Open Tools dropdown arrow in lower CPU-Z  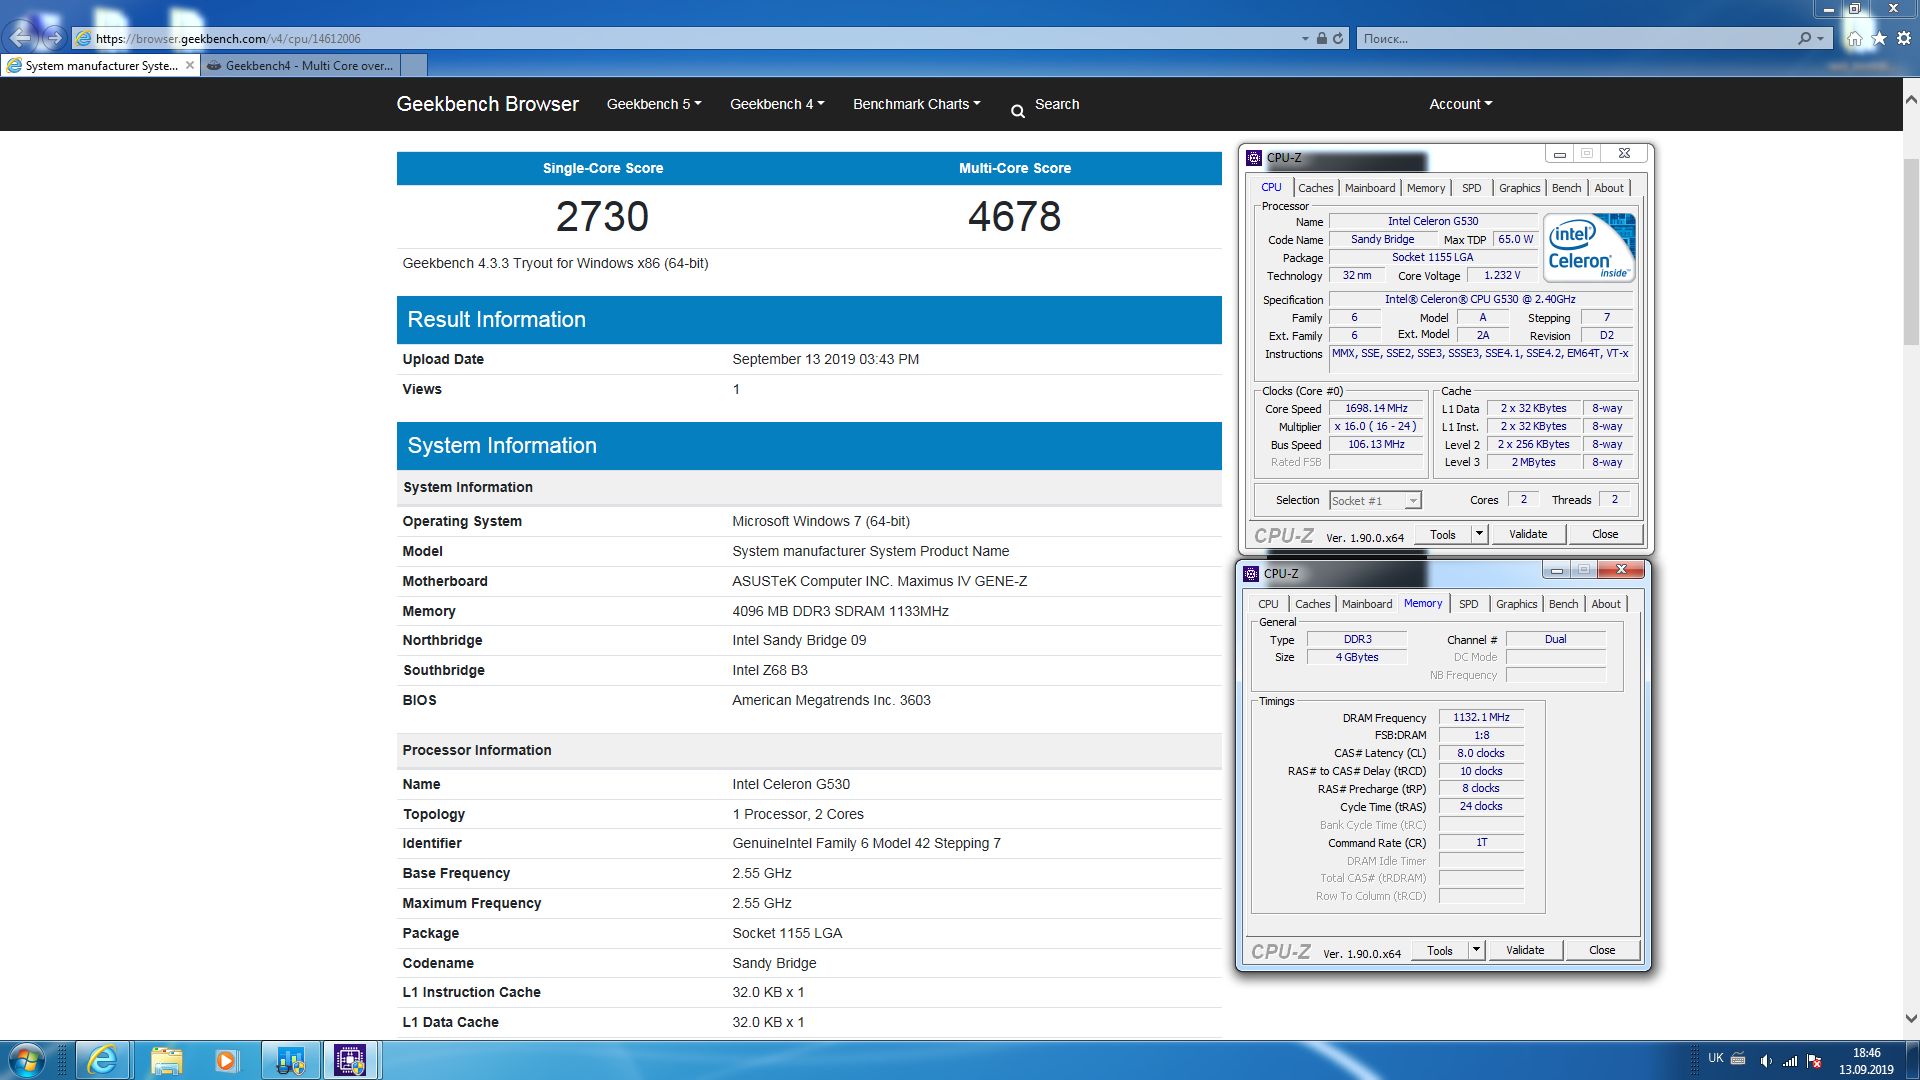pyautogui.click(x=1476, y=950)
